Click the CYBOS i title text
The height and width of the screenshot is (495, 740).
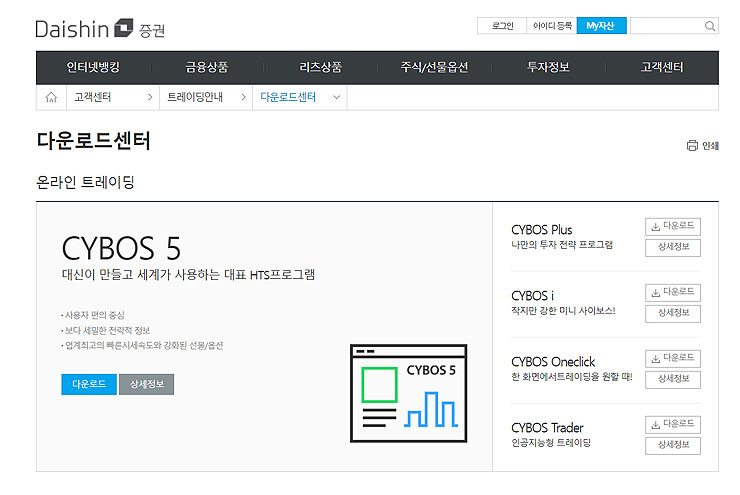[532, 296]
